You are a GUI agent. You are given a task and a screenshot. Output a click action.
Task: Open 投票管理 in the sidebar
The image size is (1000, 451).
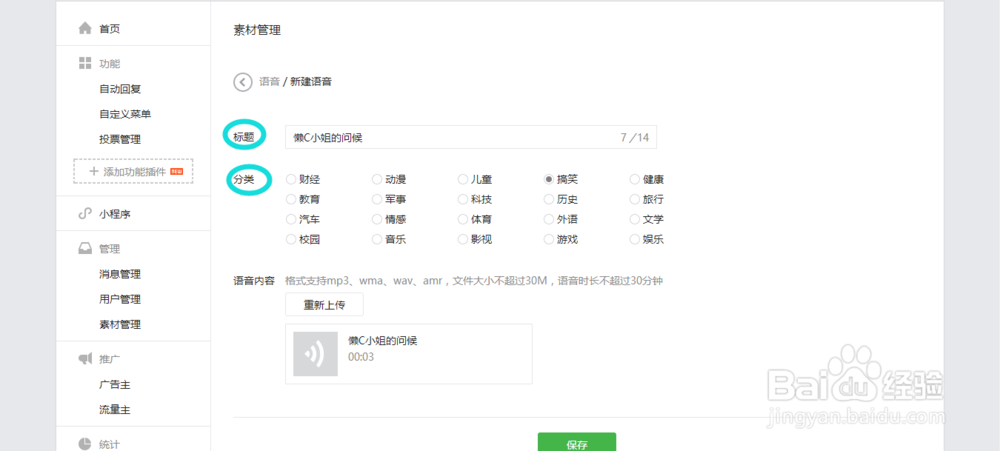click(x=120, y=139)
